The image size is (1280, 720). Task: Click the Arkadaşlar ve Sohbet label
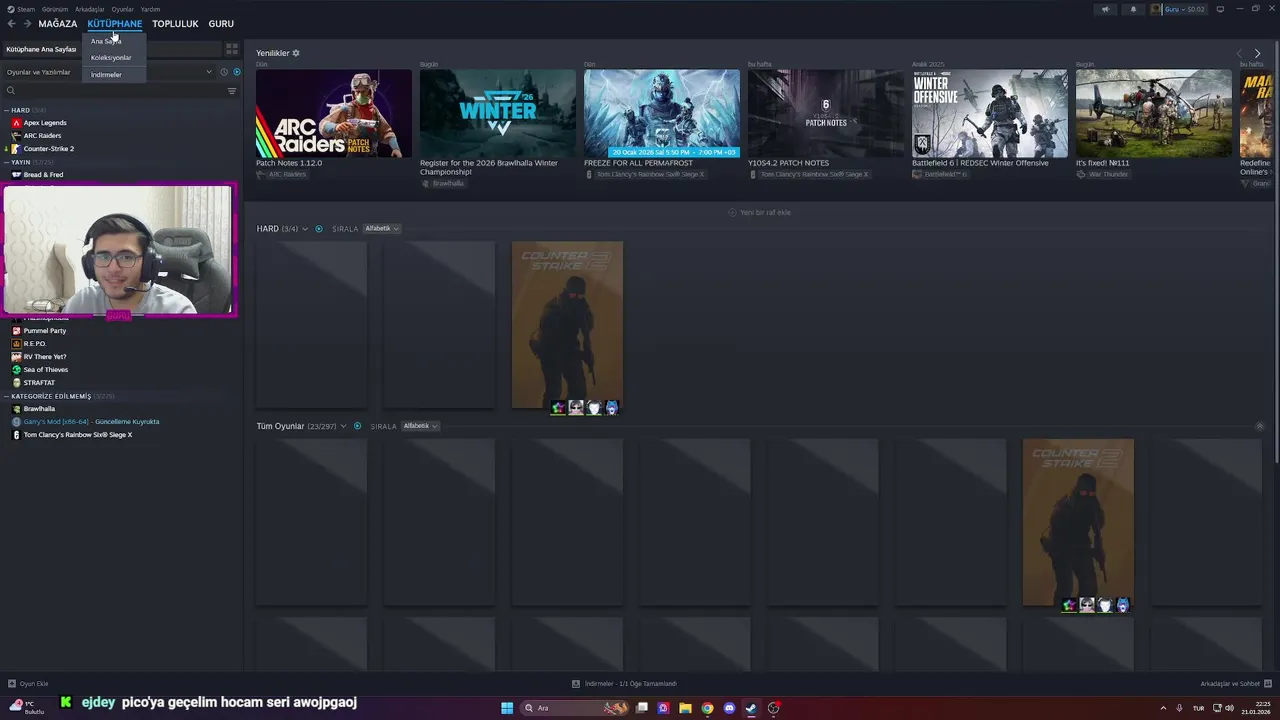click(1230, 684)
